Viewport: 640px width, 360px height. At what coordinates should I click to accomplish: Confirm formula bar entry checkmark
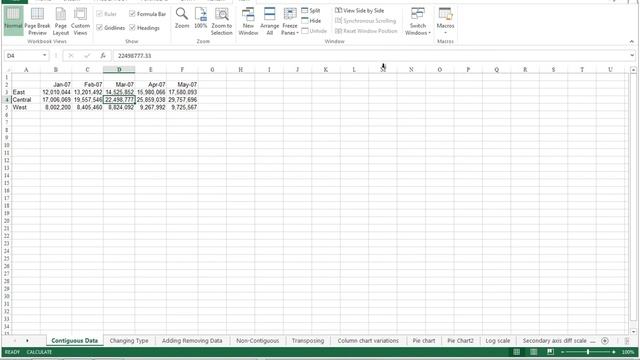coord(87,56)
